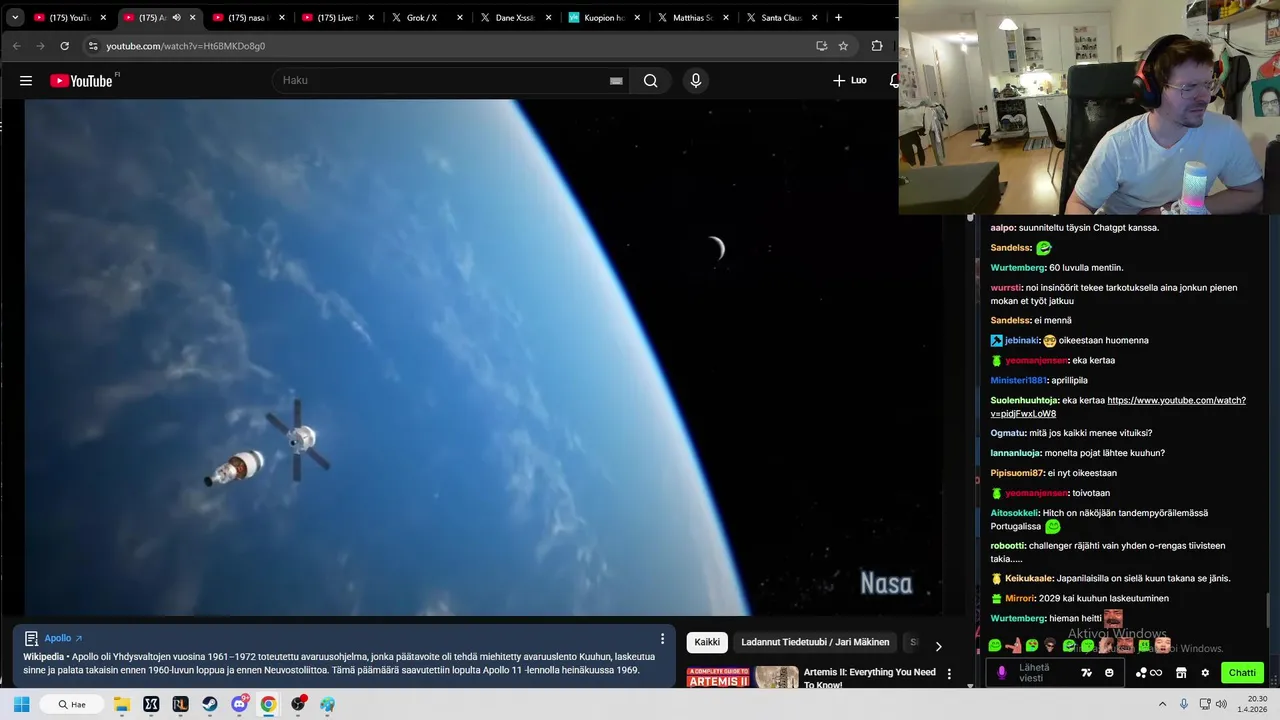The height and width of the screenshot is (720, 1280).
Task: Open Chrome from the taskbar
Action: 268,704
